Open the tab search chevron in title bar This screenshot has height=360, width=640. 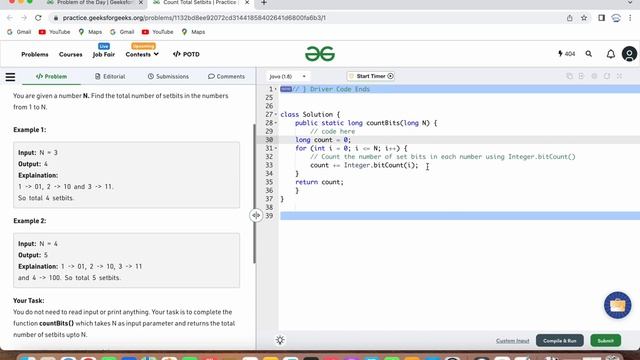[x=630, y=3]
